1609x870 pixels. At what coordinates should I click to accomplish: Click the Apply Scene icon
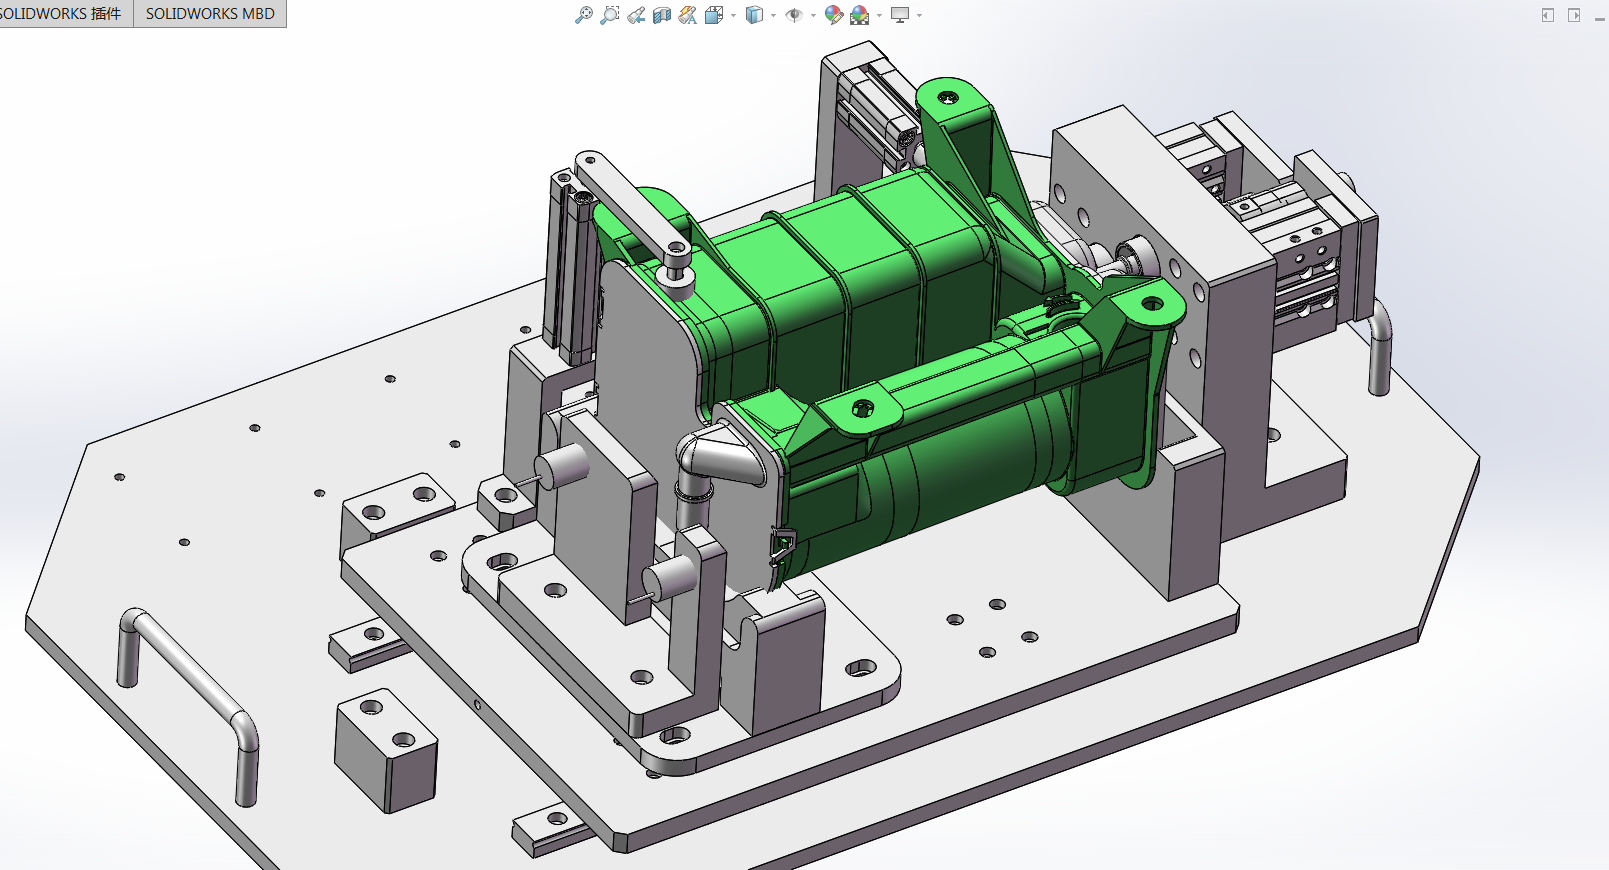[x=860, y=15]
